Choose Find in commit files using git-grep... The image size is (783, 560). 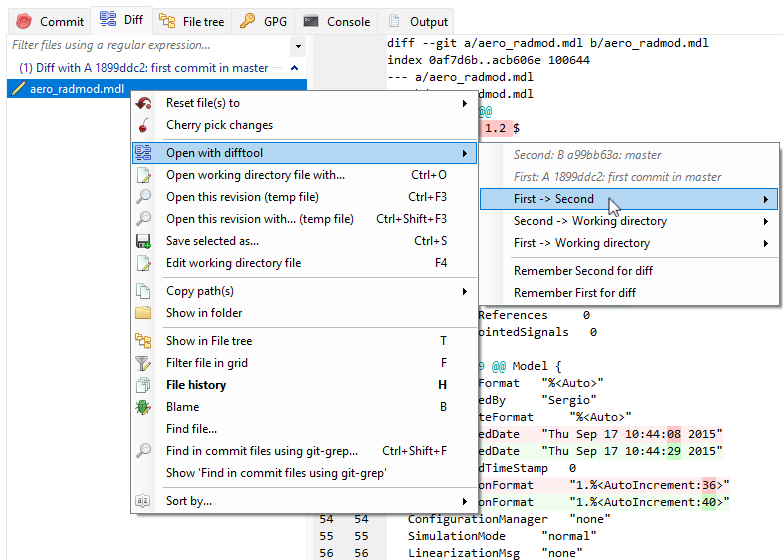305,451
